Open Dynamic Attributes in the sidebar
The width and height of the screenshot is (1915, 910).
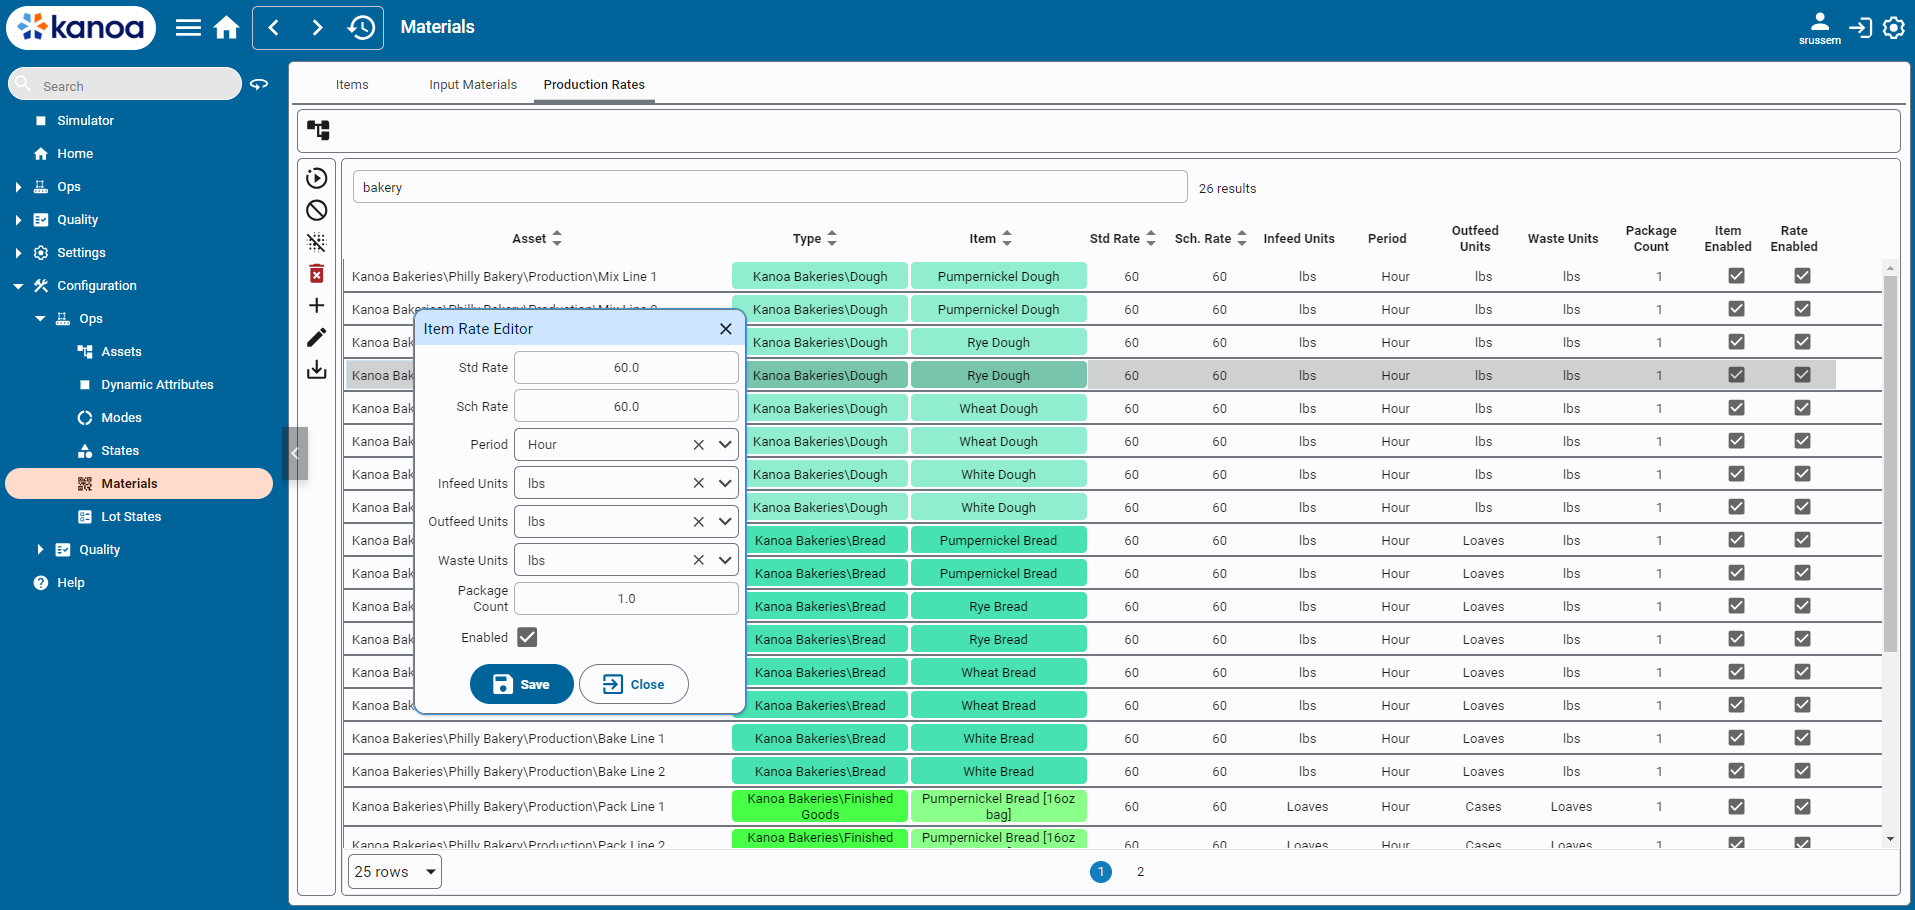[157, 385]
